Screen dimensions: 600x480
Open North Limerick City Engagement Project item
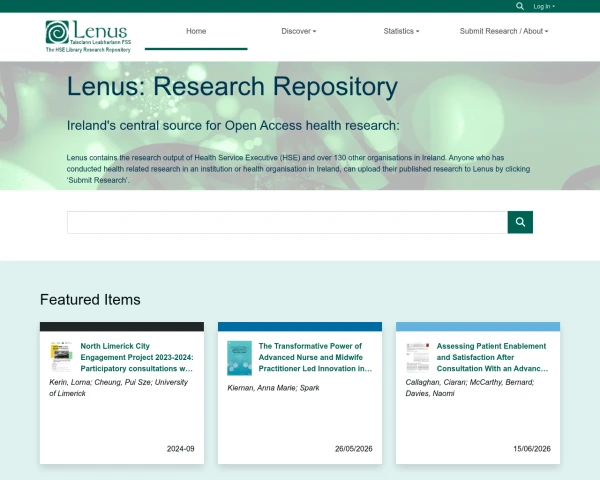coord(137,357)
